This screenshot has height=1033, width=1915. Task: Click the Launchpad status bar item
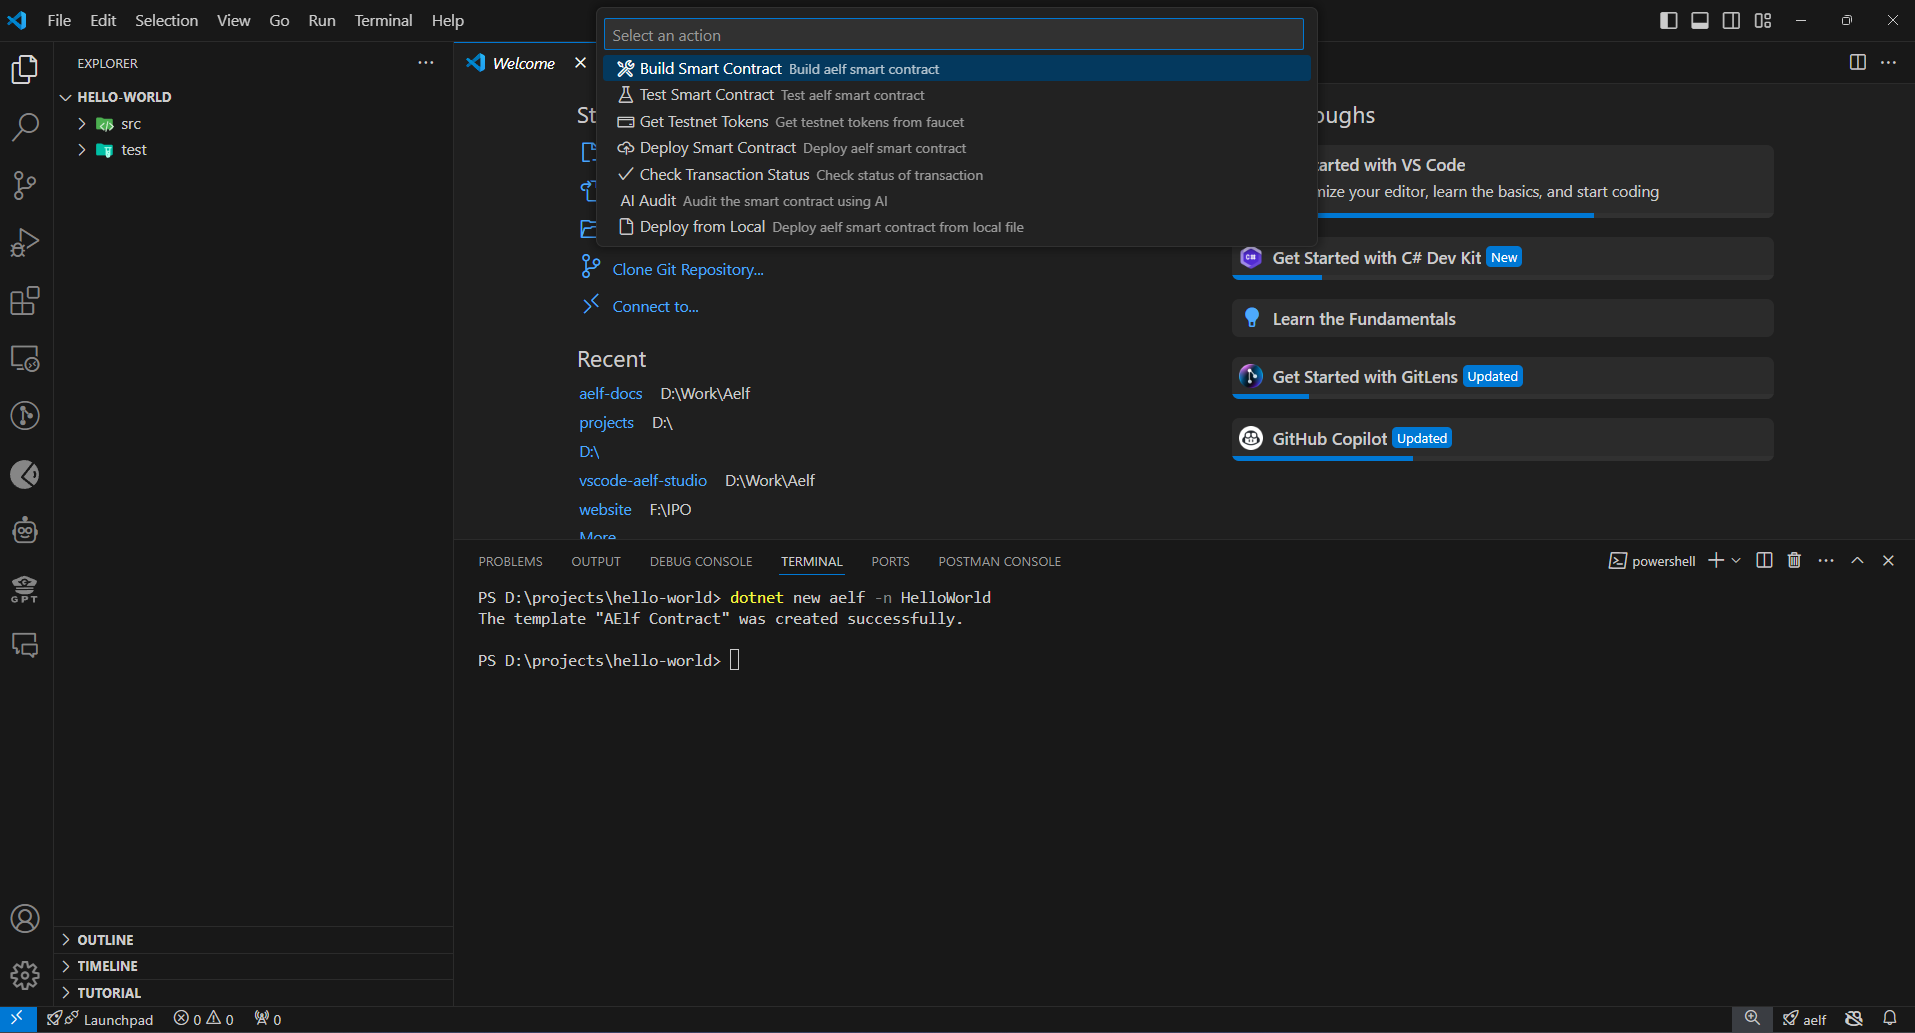pos(100,1019)
